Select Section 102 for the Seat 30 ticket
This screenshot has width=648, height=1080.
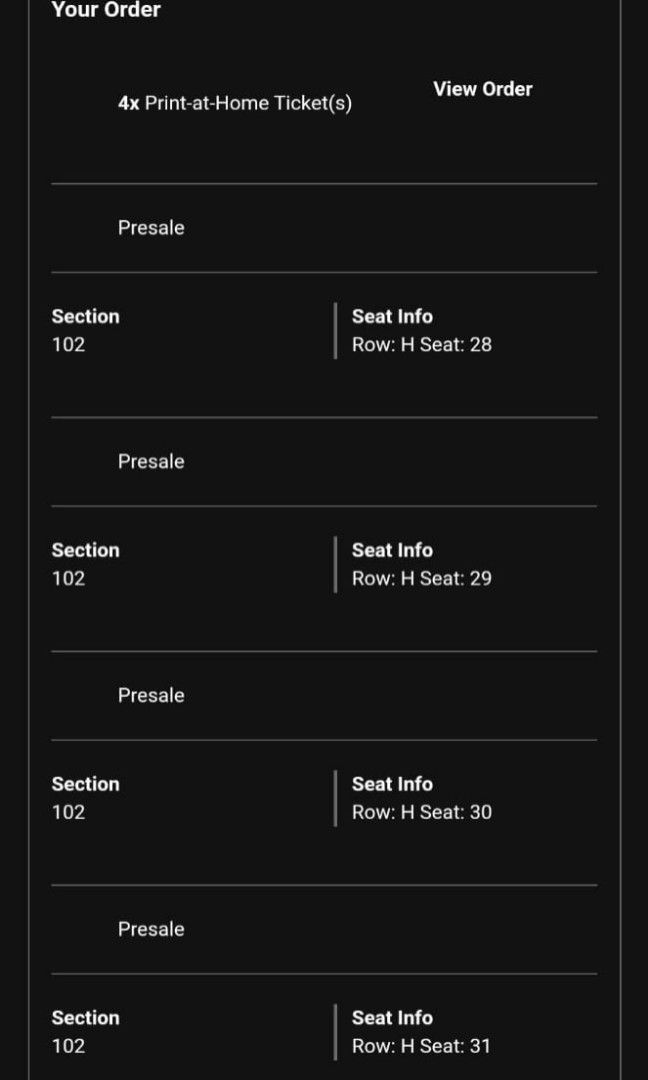(69, 812)
